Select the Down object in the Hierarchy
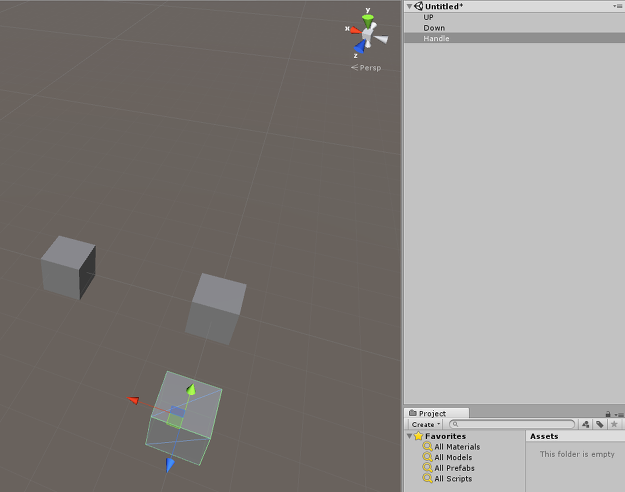Viewport: 625px width, 492px height. tap(514, 28)
